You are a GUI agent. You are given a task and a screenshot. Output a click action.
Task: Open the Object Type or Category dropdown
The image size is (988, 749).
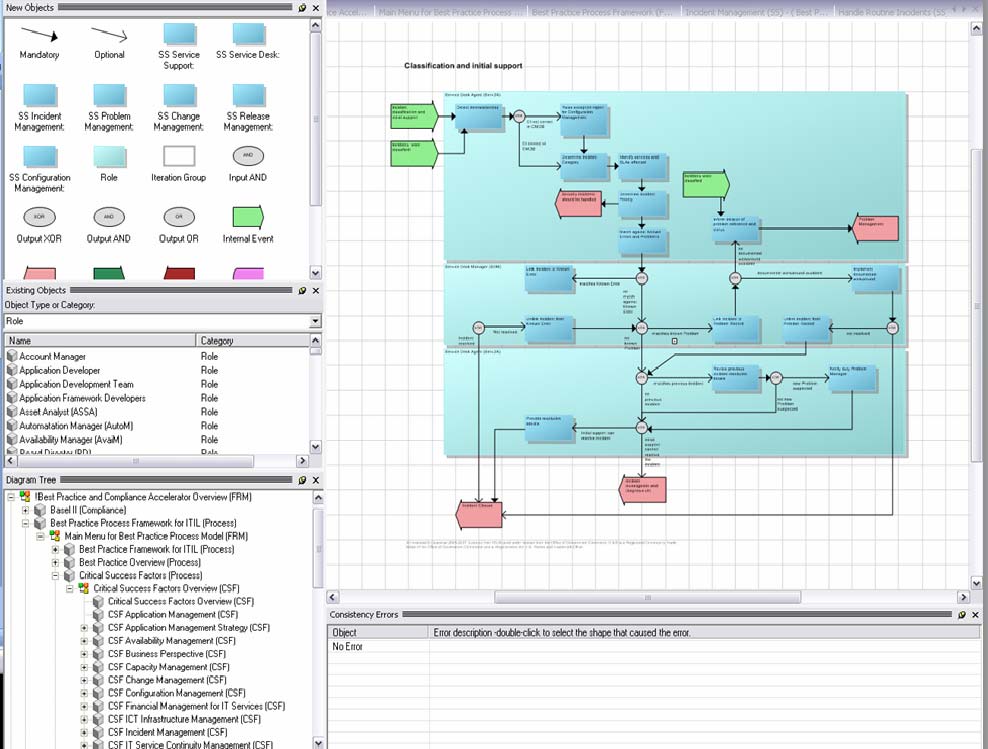tap(315, 321)
